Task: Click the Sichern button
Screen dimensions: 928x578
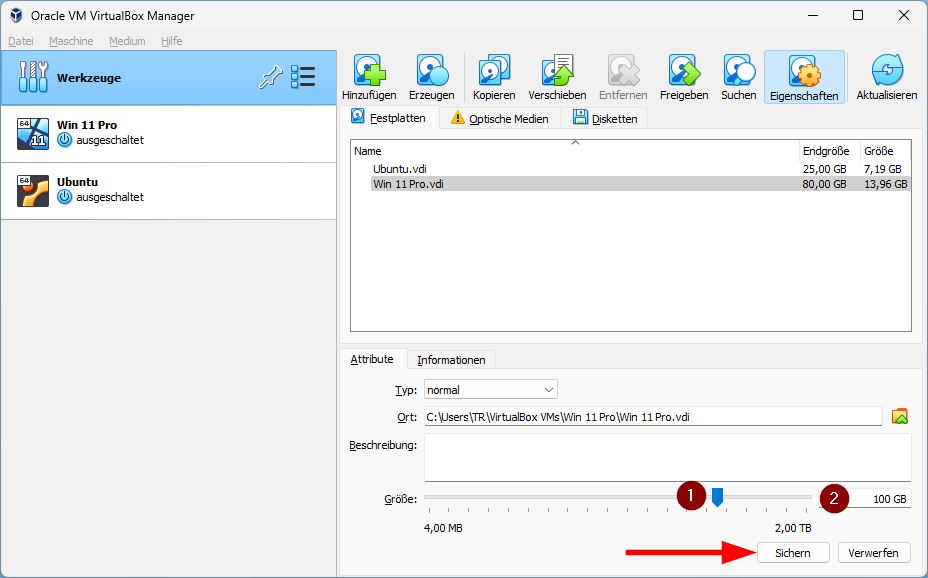Action: pyautogui.click(x=793, y=552)
